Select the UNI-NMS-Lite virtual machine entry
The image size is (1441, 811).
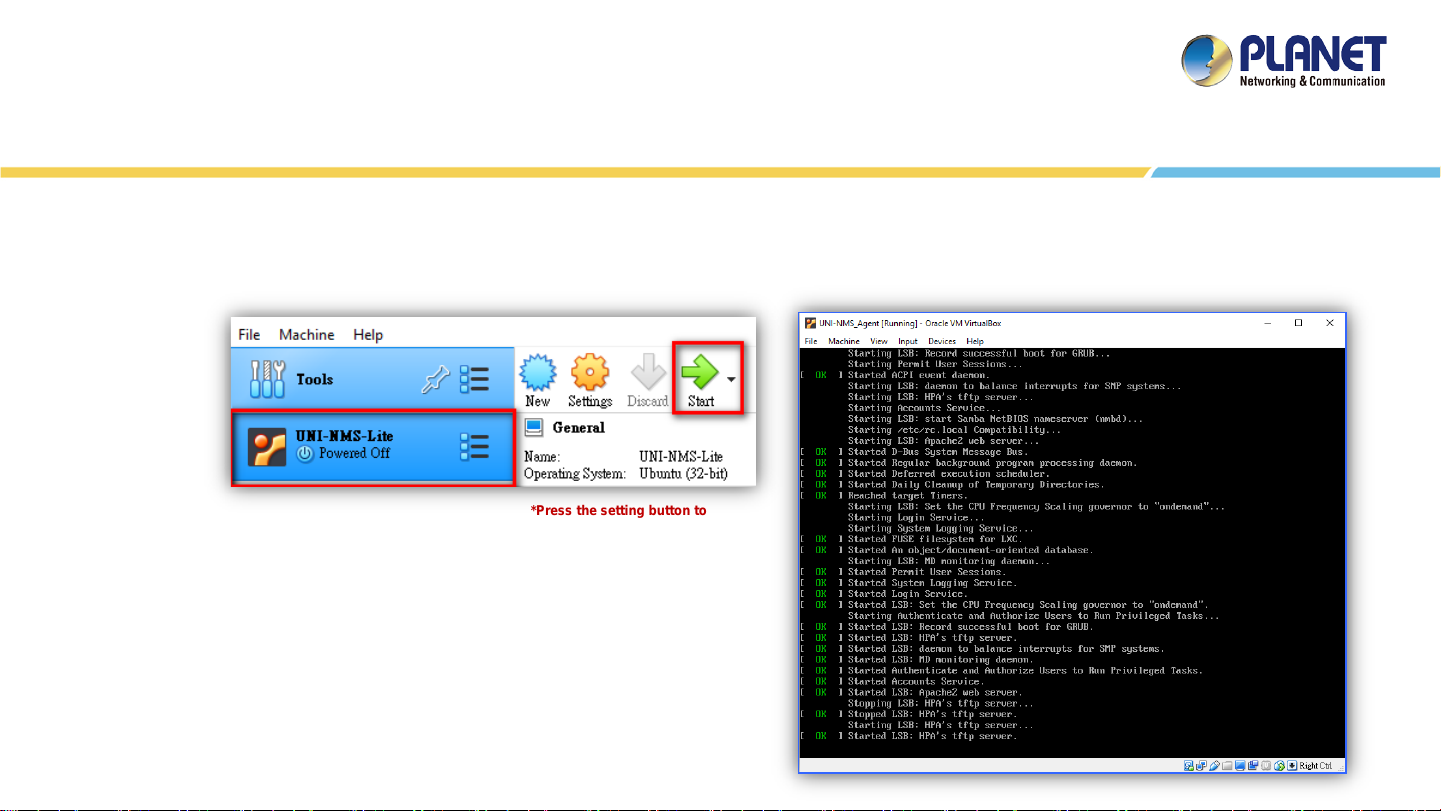[x=374, y=447]
